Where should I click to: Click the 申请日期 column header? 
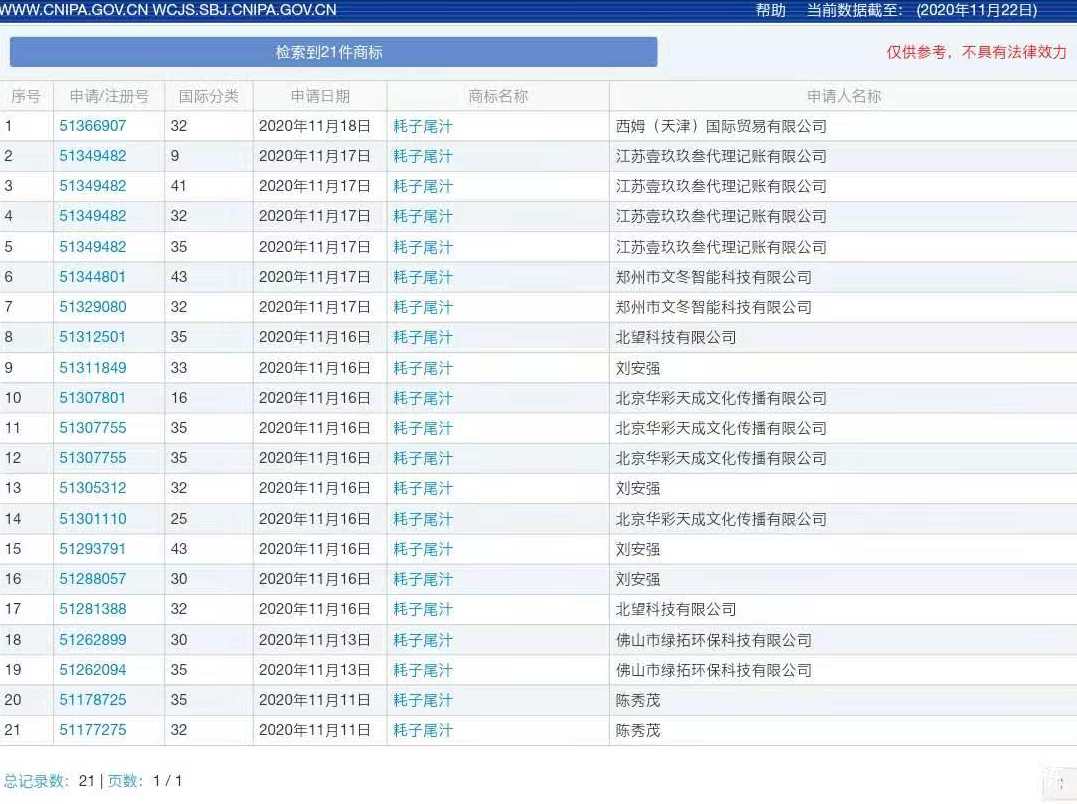320,96
